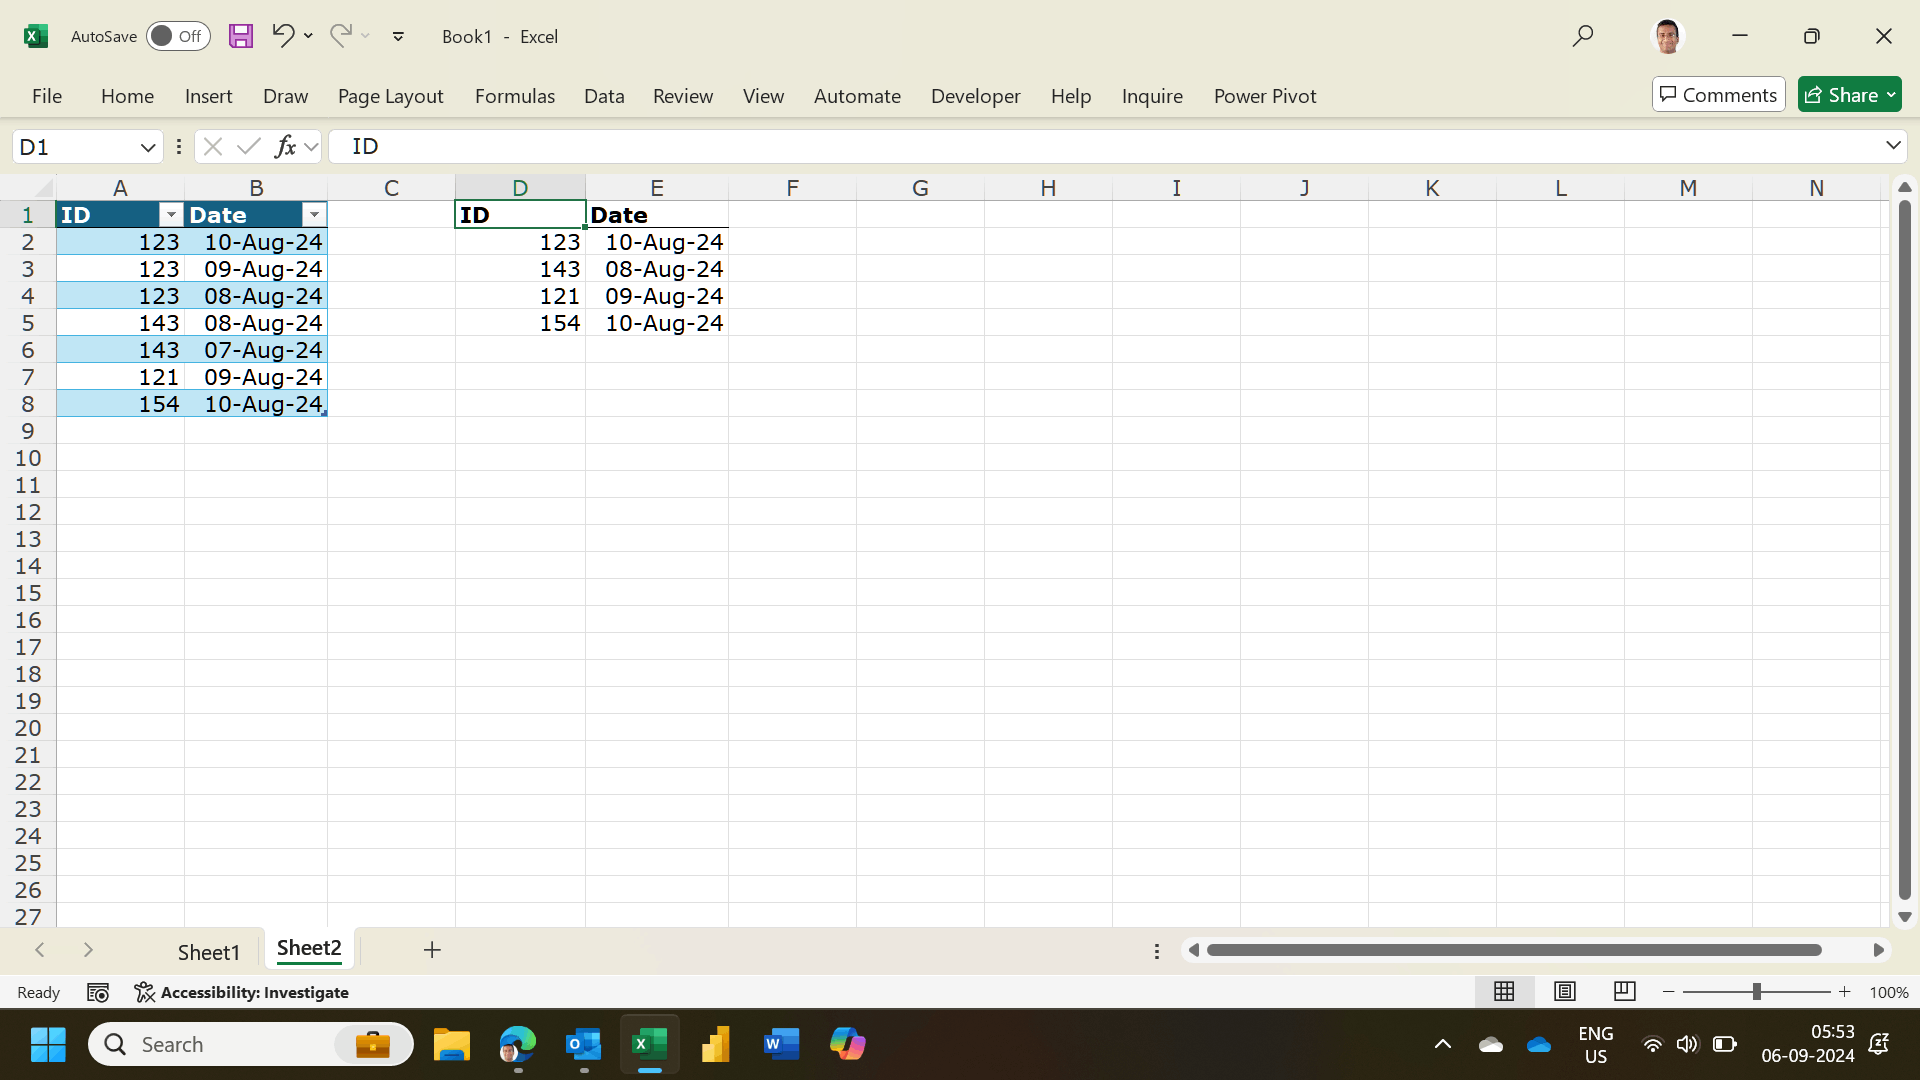Switch to Page Layout view icon
Viewport: 1920px width, 1080px height.
click(1564, 991)
